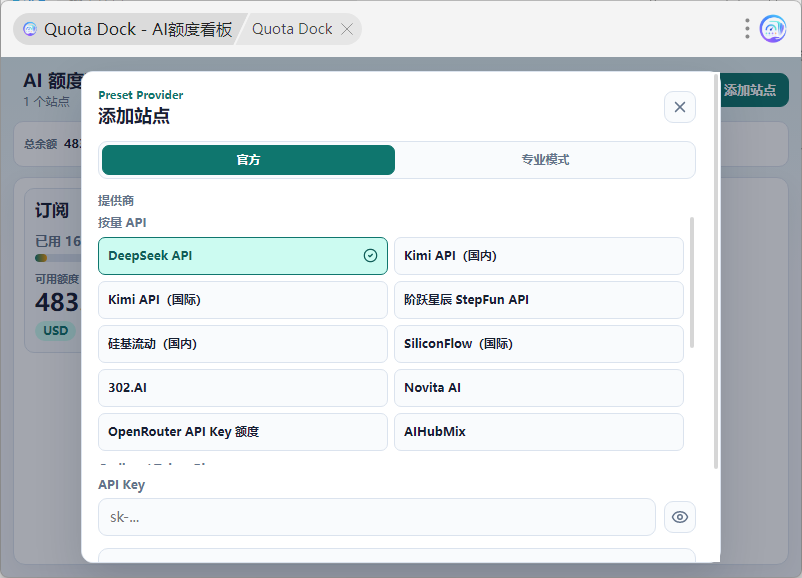Select OpenRouter API Key 额度 provider
The height and width of the screenshot is (578, 802).
point(242,432)
